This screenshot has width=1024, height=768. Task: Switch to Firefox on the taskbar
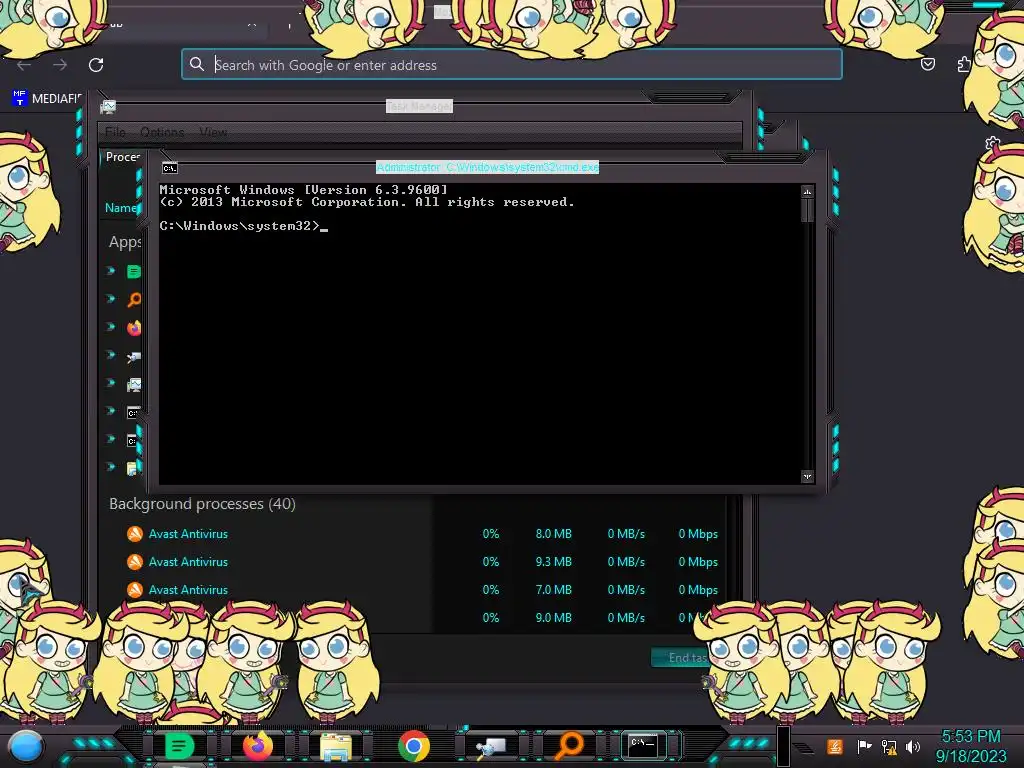(x=257, y=746)
